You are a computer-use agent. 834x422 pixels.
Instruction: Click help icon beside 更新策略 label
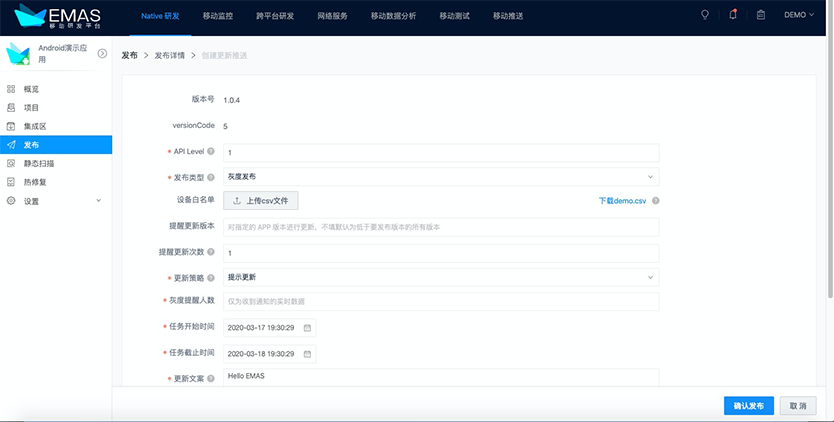click(211, 277)
